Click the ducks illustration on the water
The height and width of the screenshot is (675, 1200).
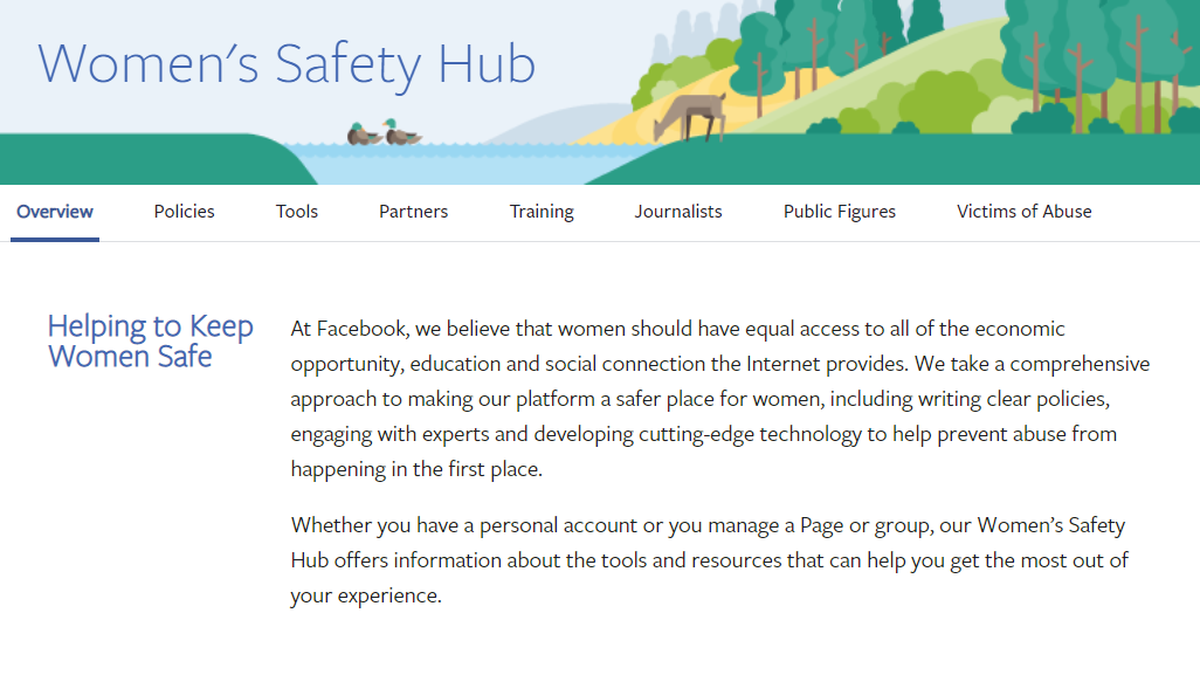click(384, 132)
